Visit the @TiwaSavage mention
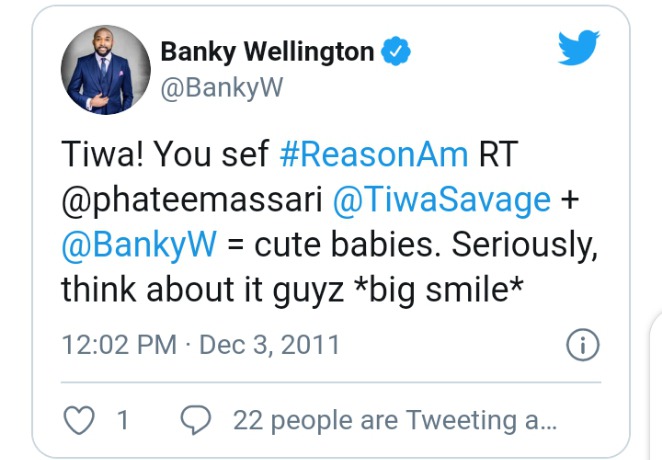This screenshot has height=460, width=662. [x=442, y=200]
